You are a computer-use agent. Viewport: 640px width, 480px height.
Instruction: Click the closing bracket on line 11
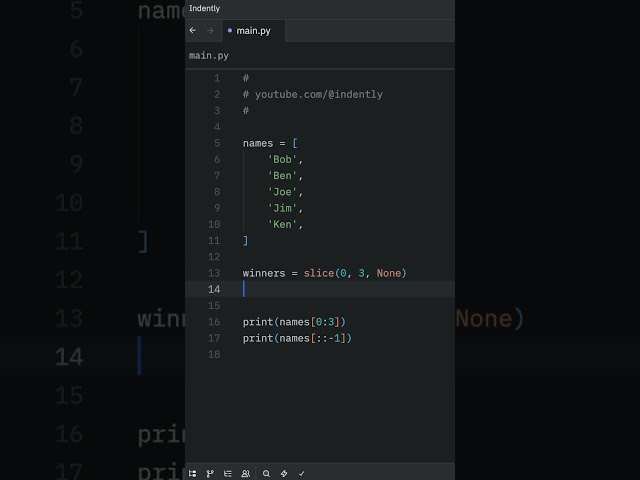[245, 241]
